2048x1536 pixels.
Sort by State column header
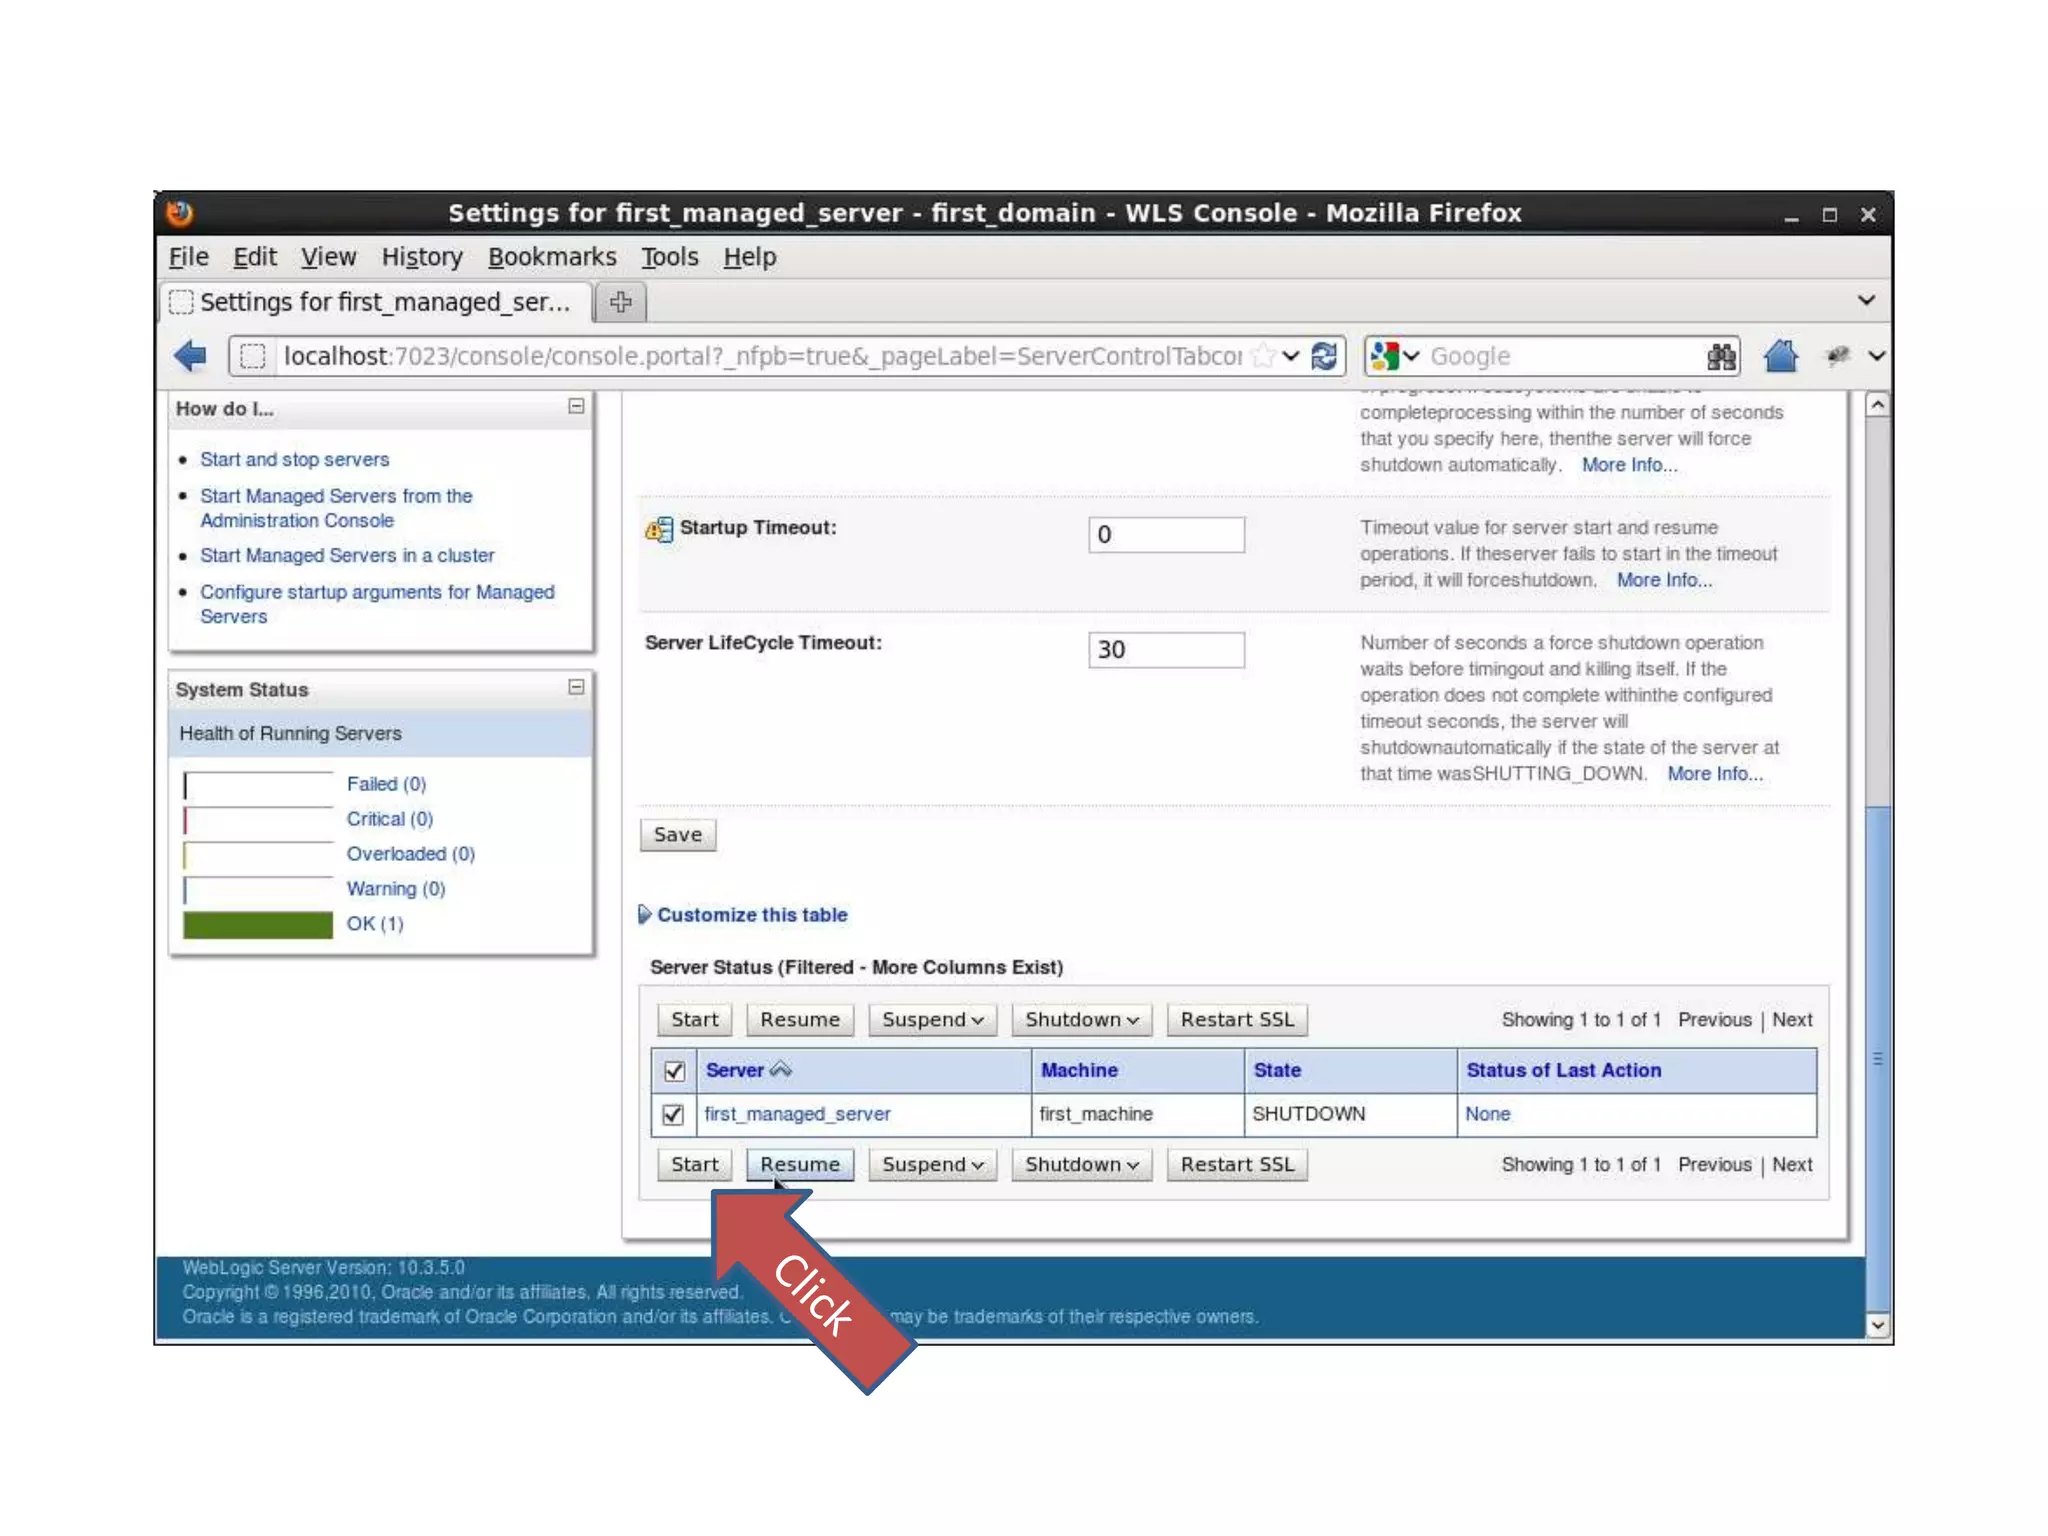(x=1277, y=1070)
